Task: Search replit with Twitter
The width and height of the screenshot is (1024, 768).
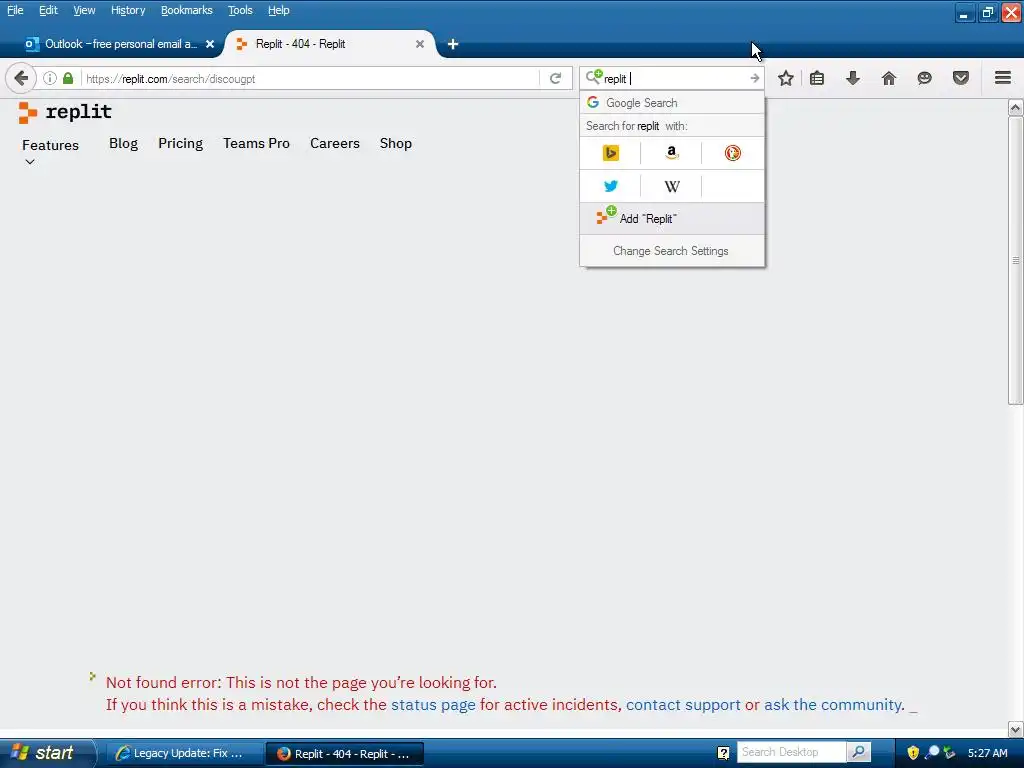Action: [611, 186]
